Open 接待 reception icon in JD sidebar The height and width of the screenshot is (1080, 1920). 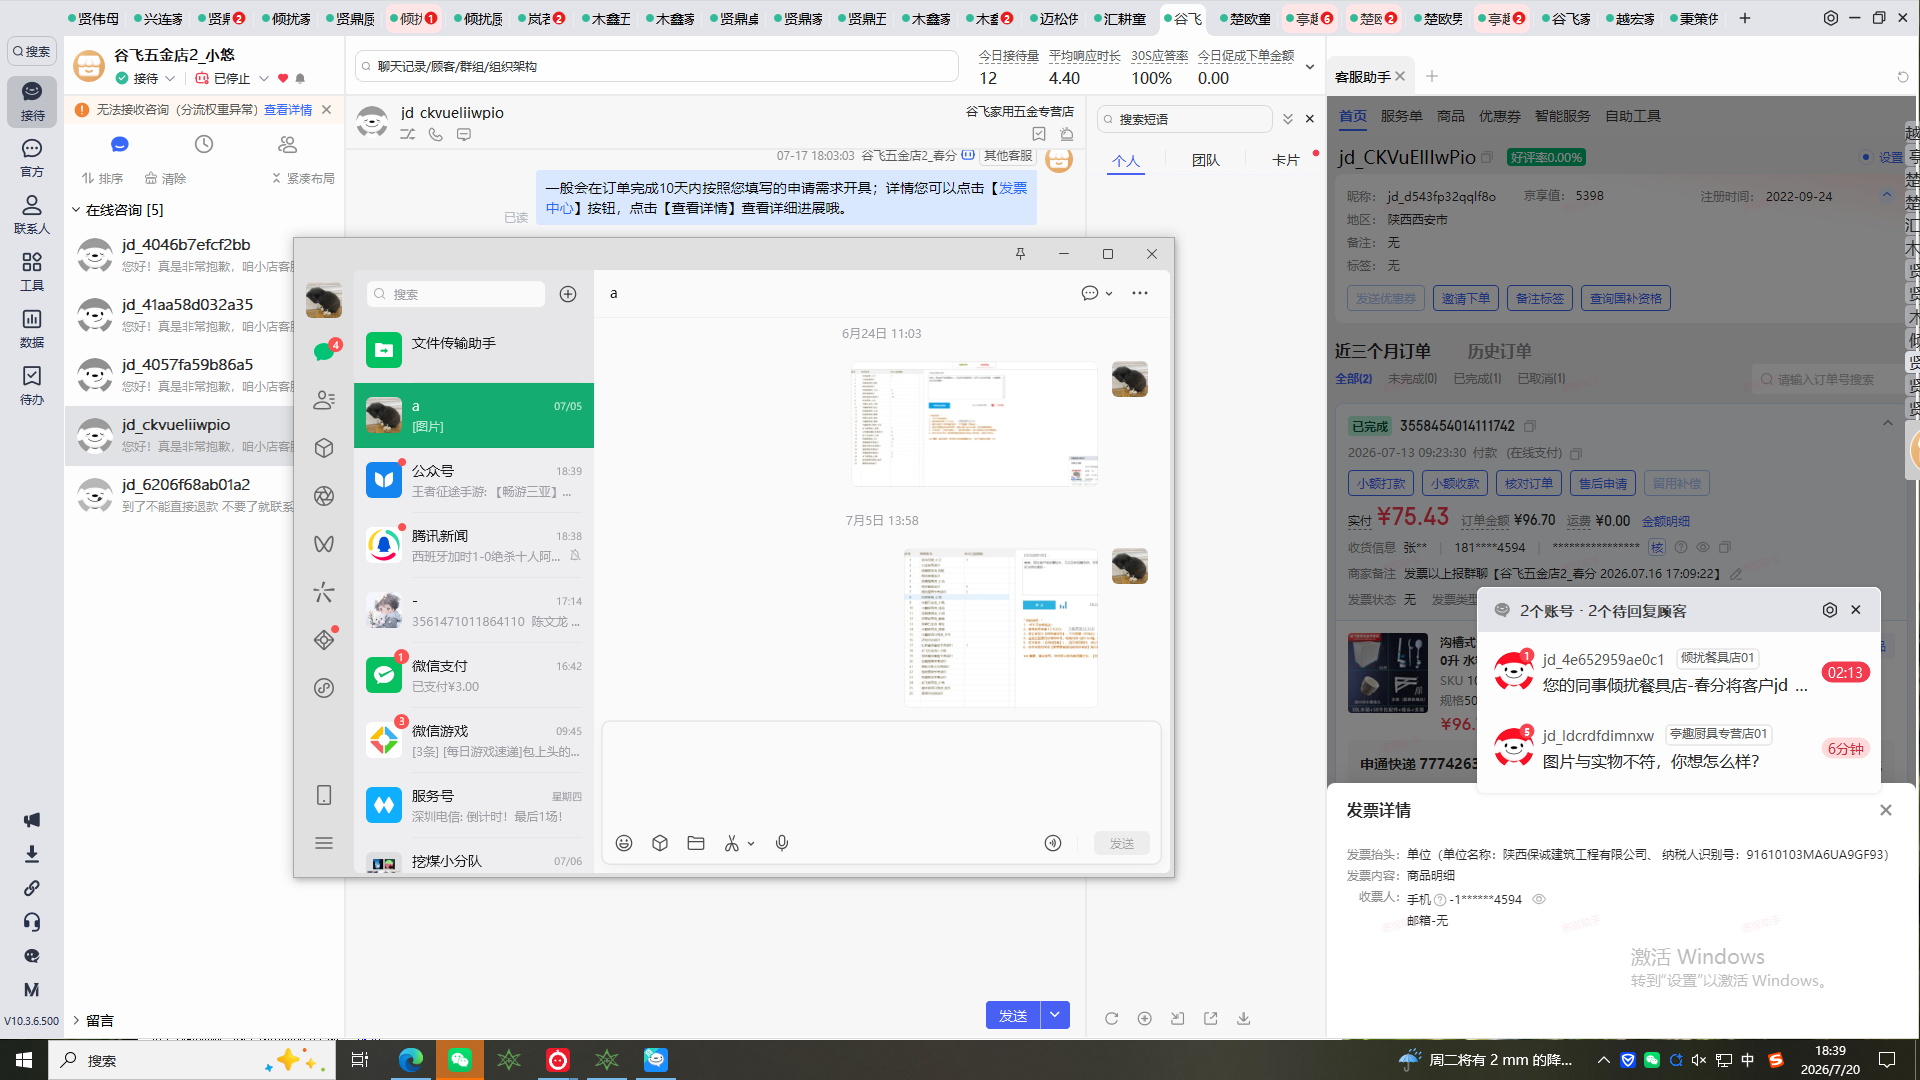32,101
